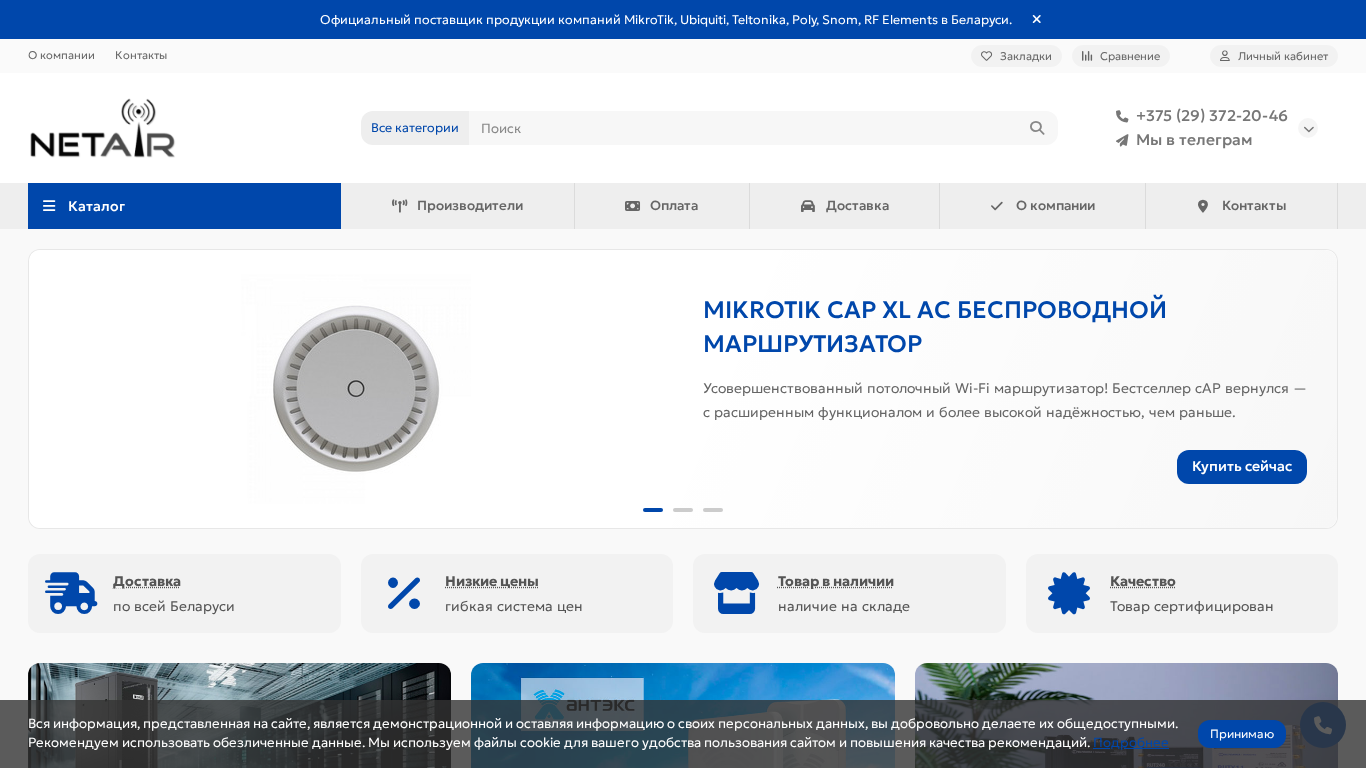Open the Подробнее cookie details link
The image size is (1366, 768).
tap(1130, 742)
